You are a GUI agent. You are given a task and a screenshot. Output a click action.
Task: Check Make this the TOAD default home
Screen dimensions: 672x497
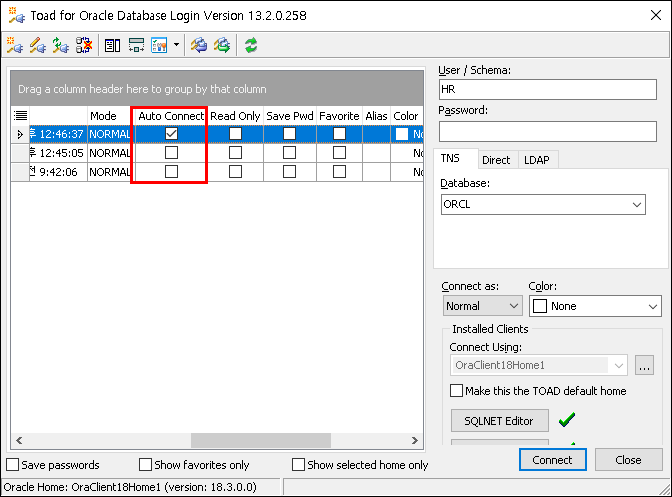pyautogui.click(x=456, y=391)
